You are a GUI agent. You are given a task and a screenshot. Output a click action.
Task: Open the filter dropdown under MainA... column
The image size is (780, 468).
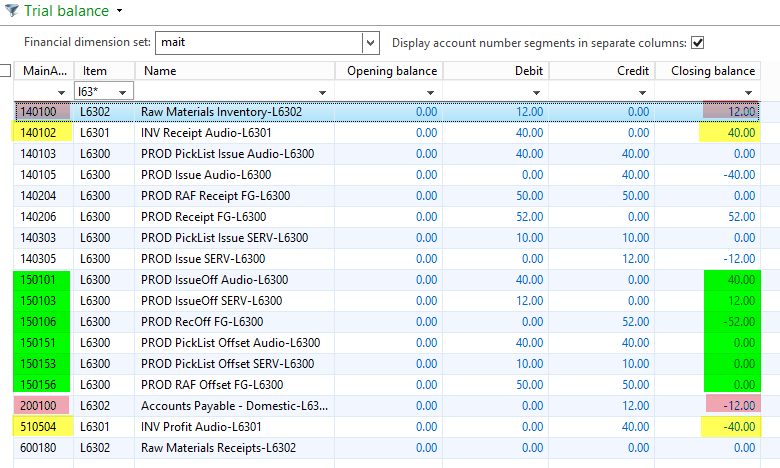[62, 92]
